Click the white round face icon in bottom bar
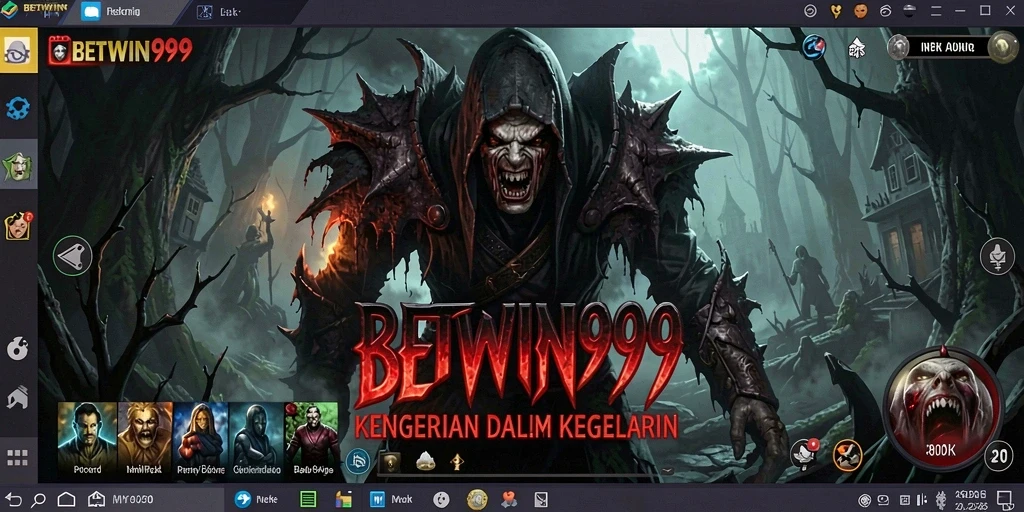1024x512 pixels. (441, 500)
